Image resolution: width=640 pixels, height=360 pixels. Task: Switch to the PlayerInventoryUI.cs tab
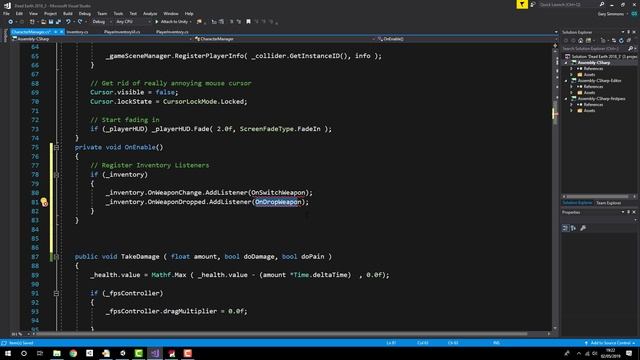click(122, 32)
